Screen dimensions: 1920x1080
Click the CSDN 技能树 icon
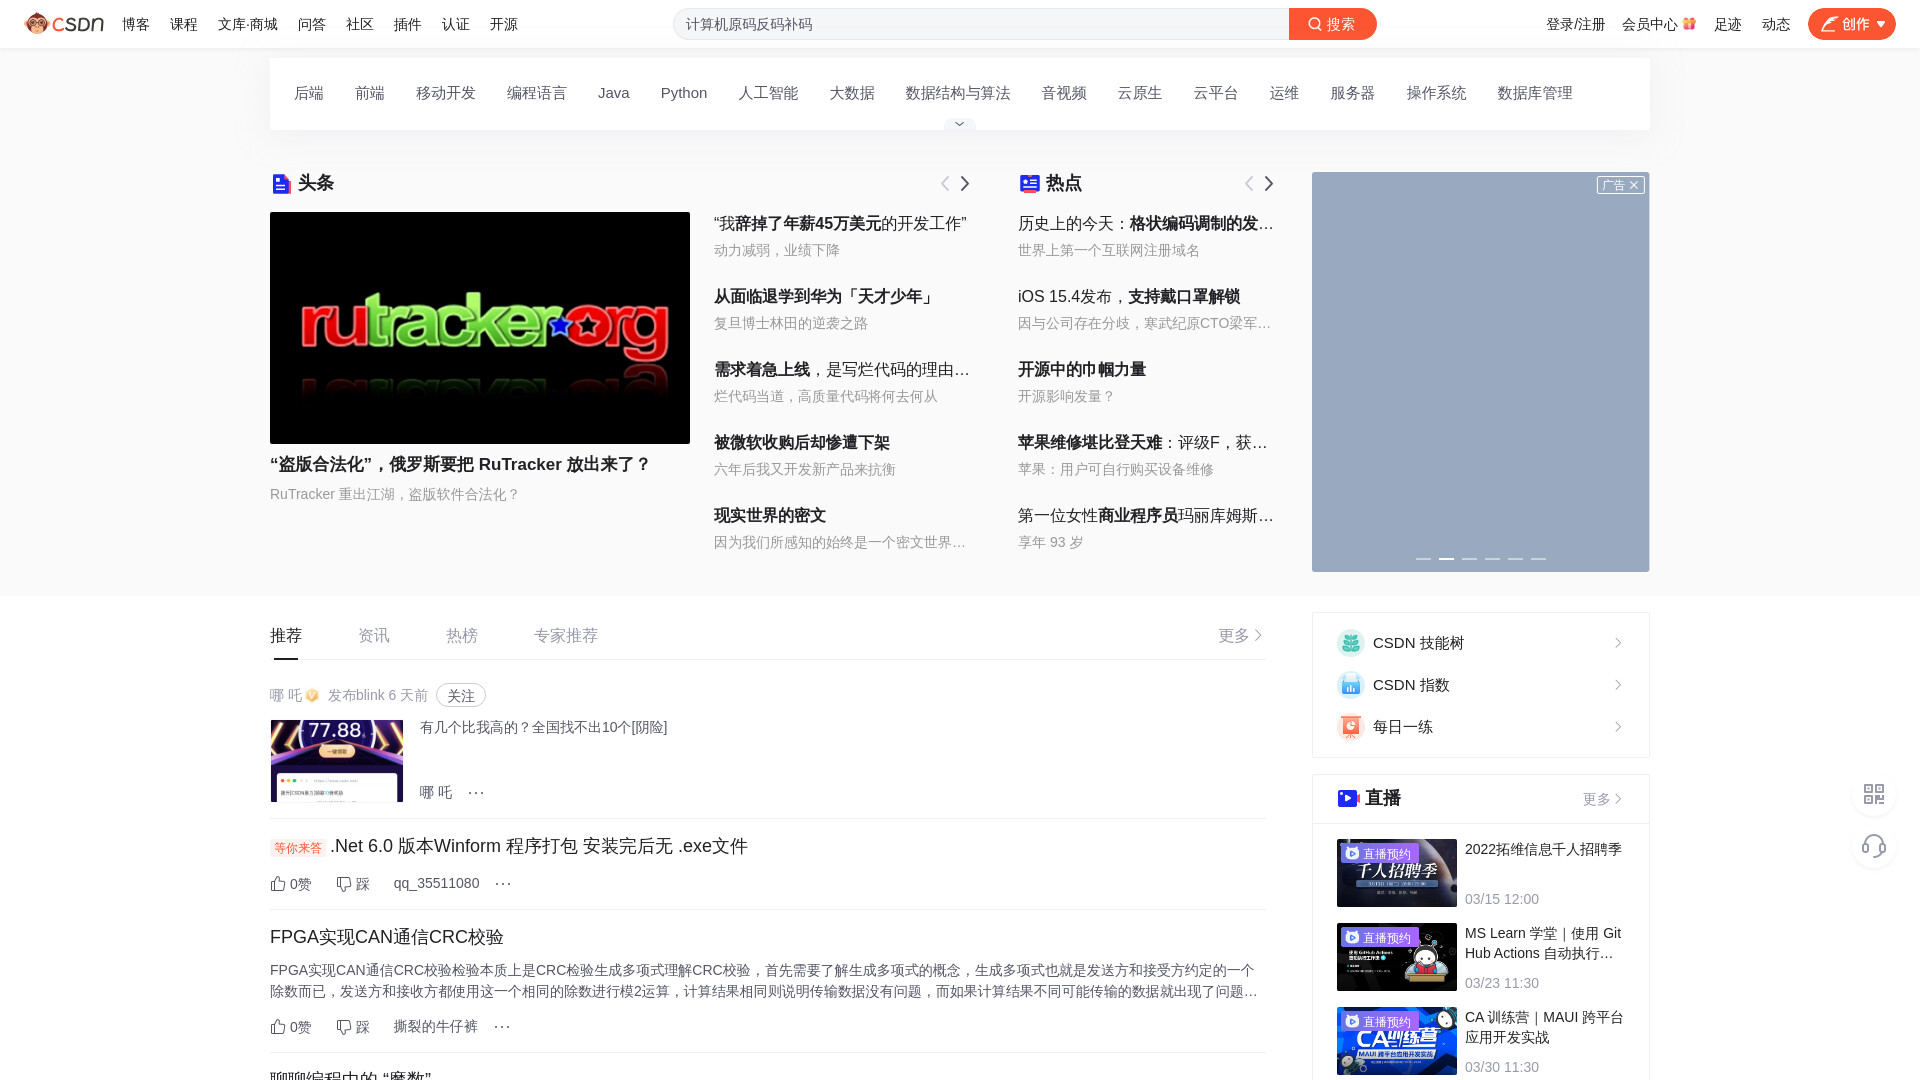(1351, 643)
